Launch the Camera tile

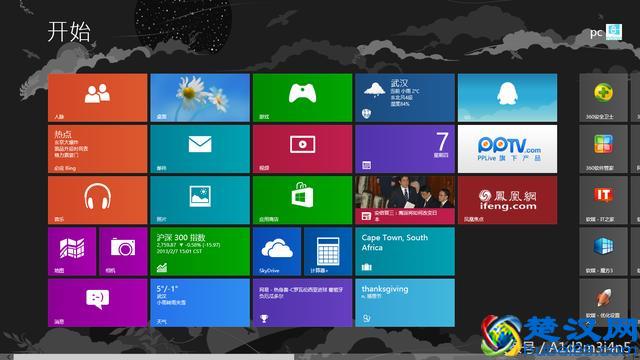click(123, 251)
